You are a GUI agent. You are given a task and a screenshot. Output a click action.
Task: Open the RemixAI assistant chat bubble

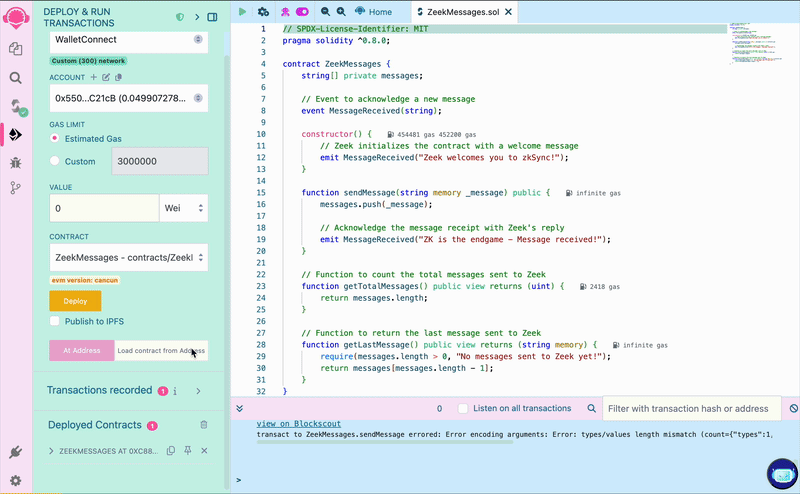tap(781, 474)
